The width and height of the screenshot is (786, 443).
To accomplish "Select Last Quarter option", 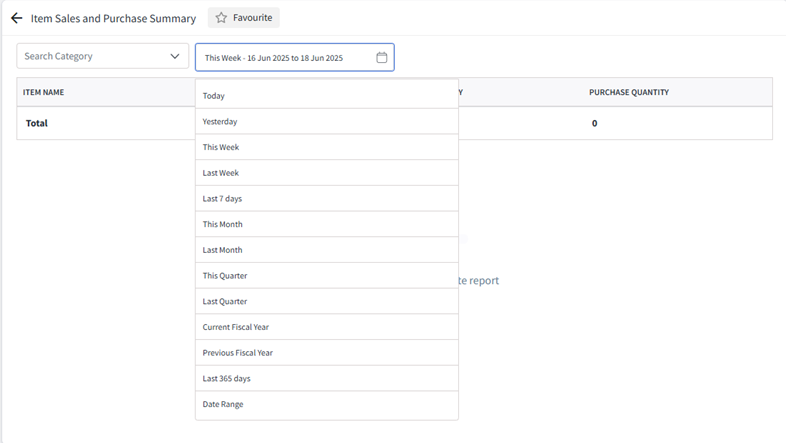I will click(x=327, y=301).
